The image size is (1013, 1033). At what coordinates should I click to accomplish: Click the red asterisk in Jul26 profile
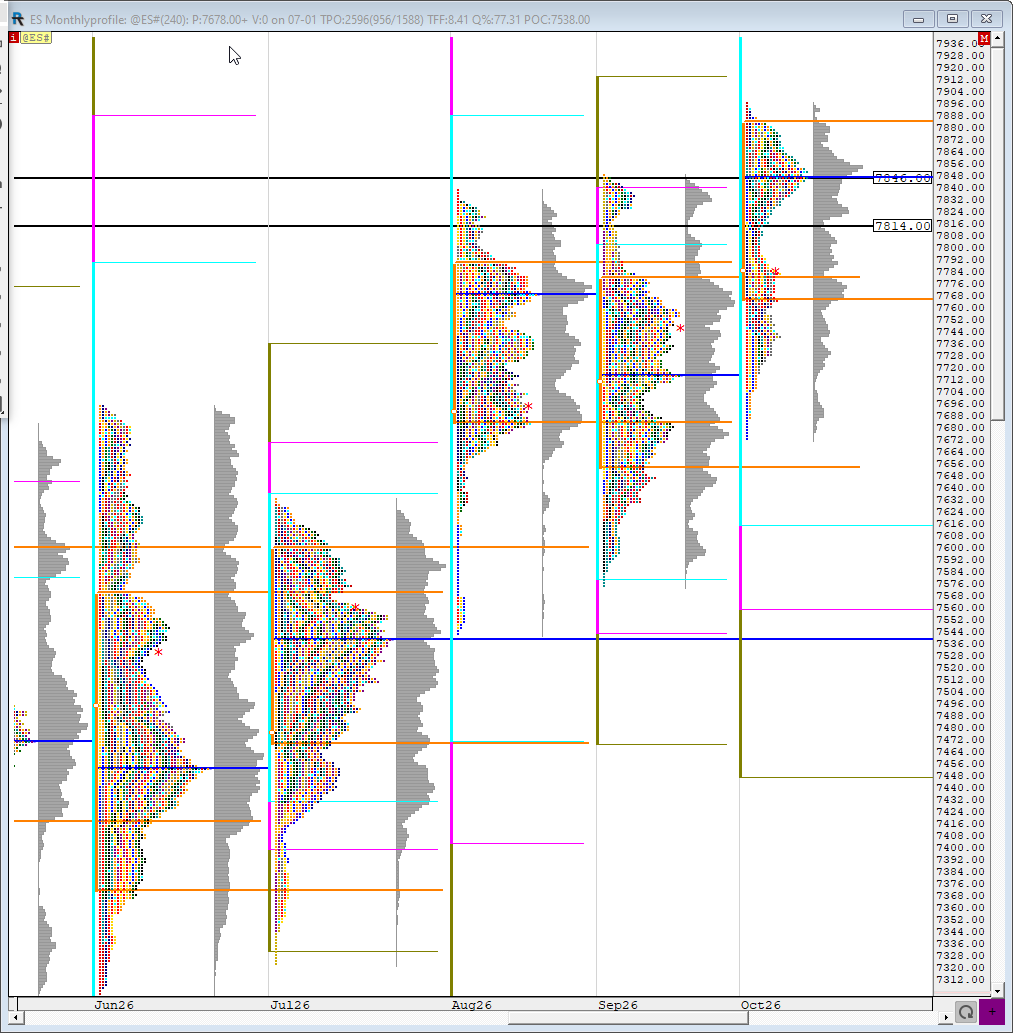(x=356, y=608)
